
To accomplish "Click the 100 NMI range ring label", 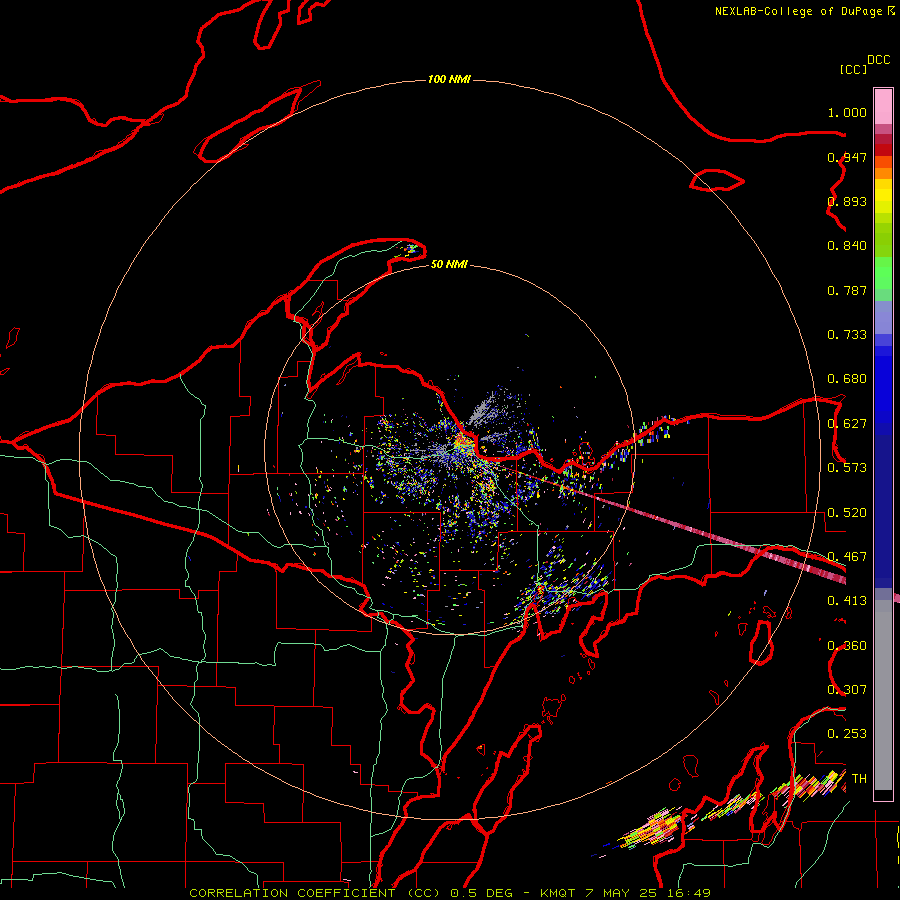I will tap(449, 79).
